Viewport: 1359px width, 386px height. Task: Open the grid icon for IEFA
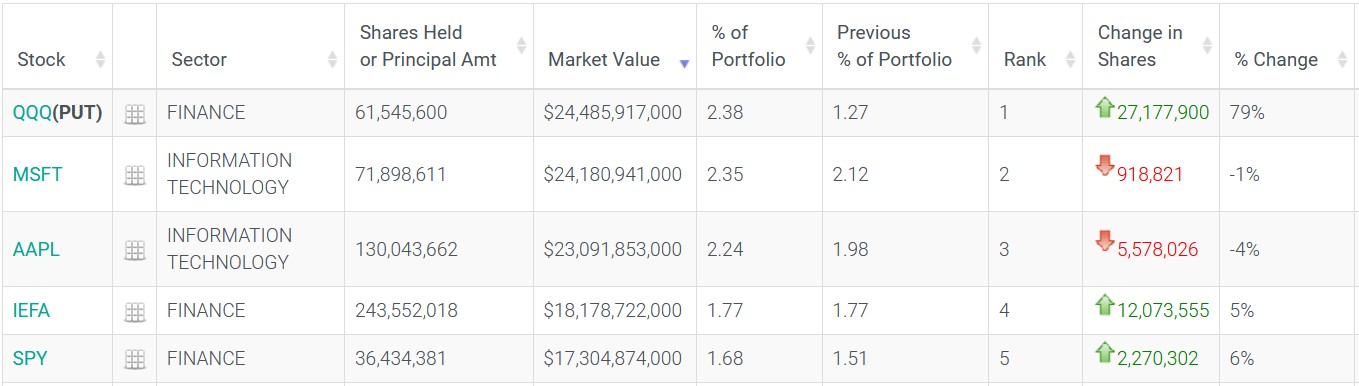coord(134,313)
